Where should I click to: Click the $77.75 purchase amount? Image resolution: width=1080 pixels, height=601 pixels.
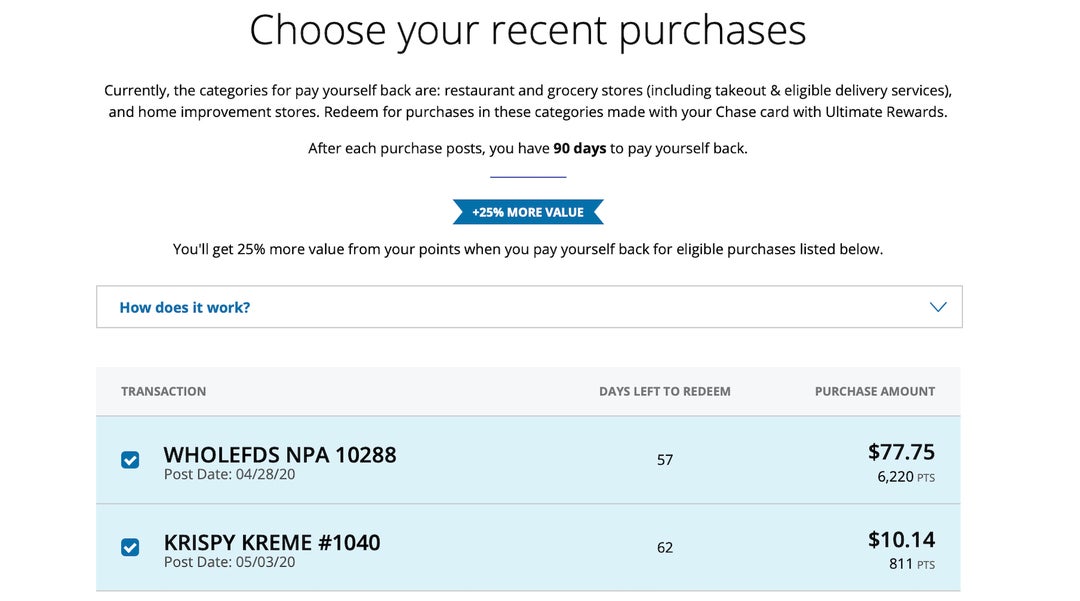click(x=901, y=451)
